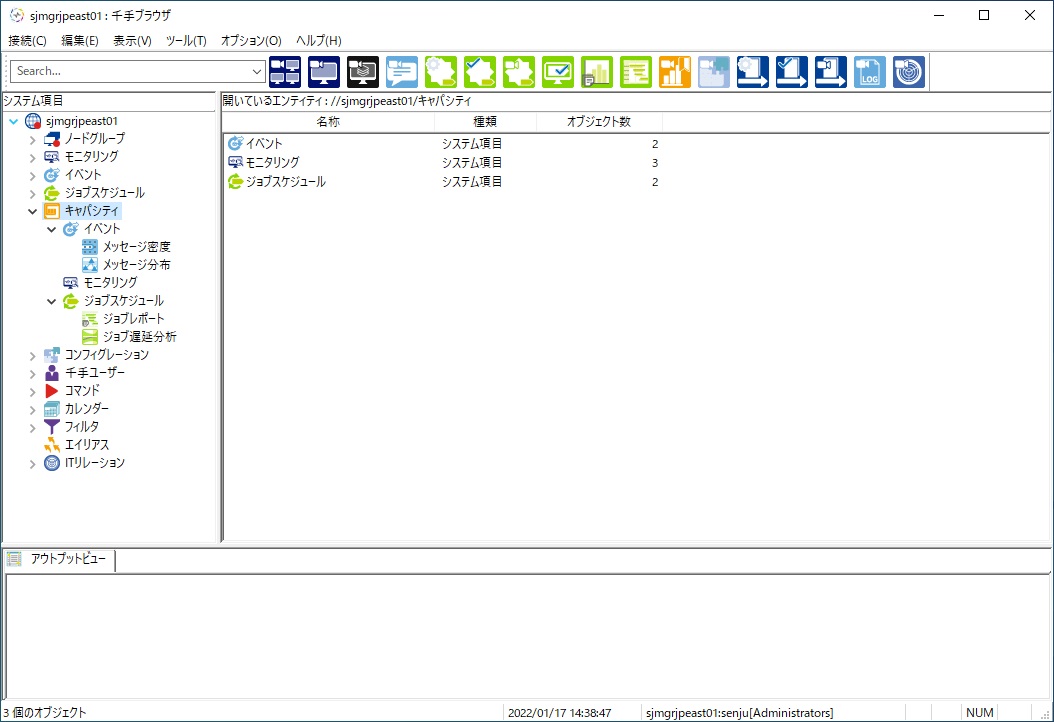
Task: Open the green bar chart toolbar icon
Action: pos(597,72)
